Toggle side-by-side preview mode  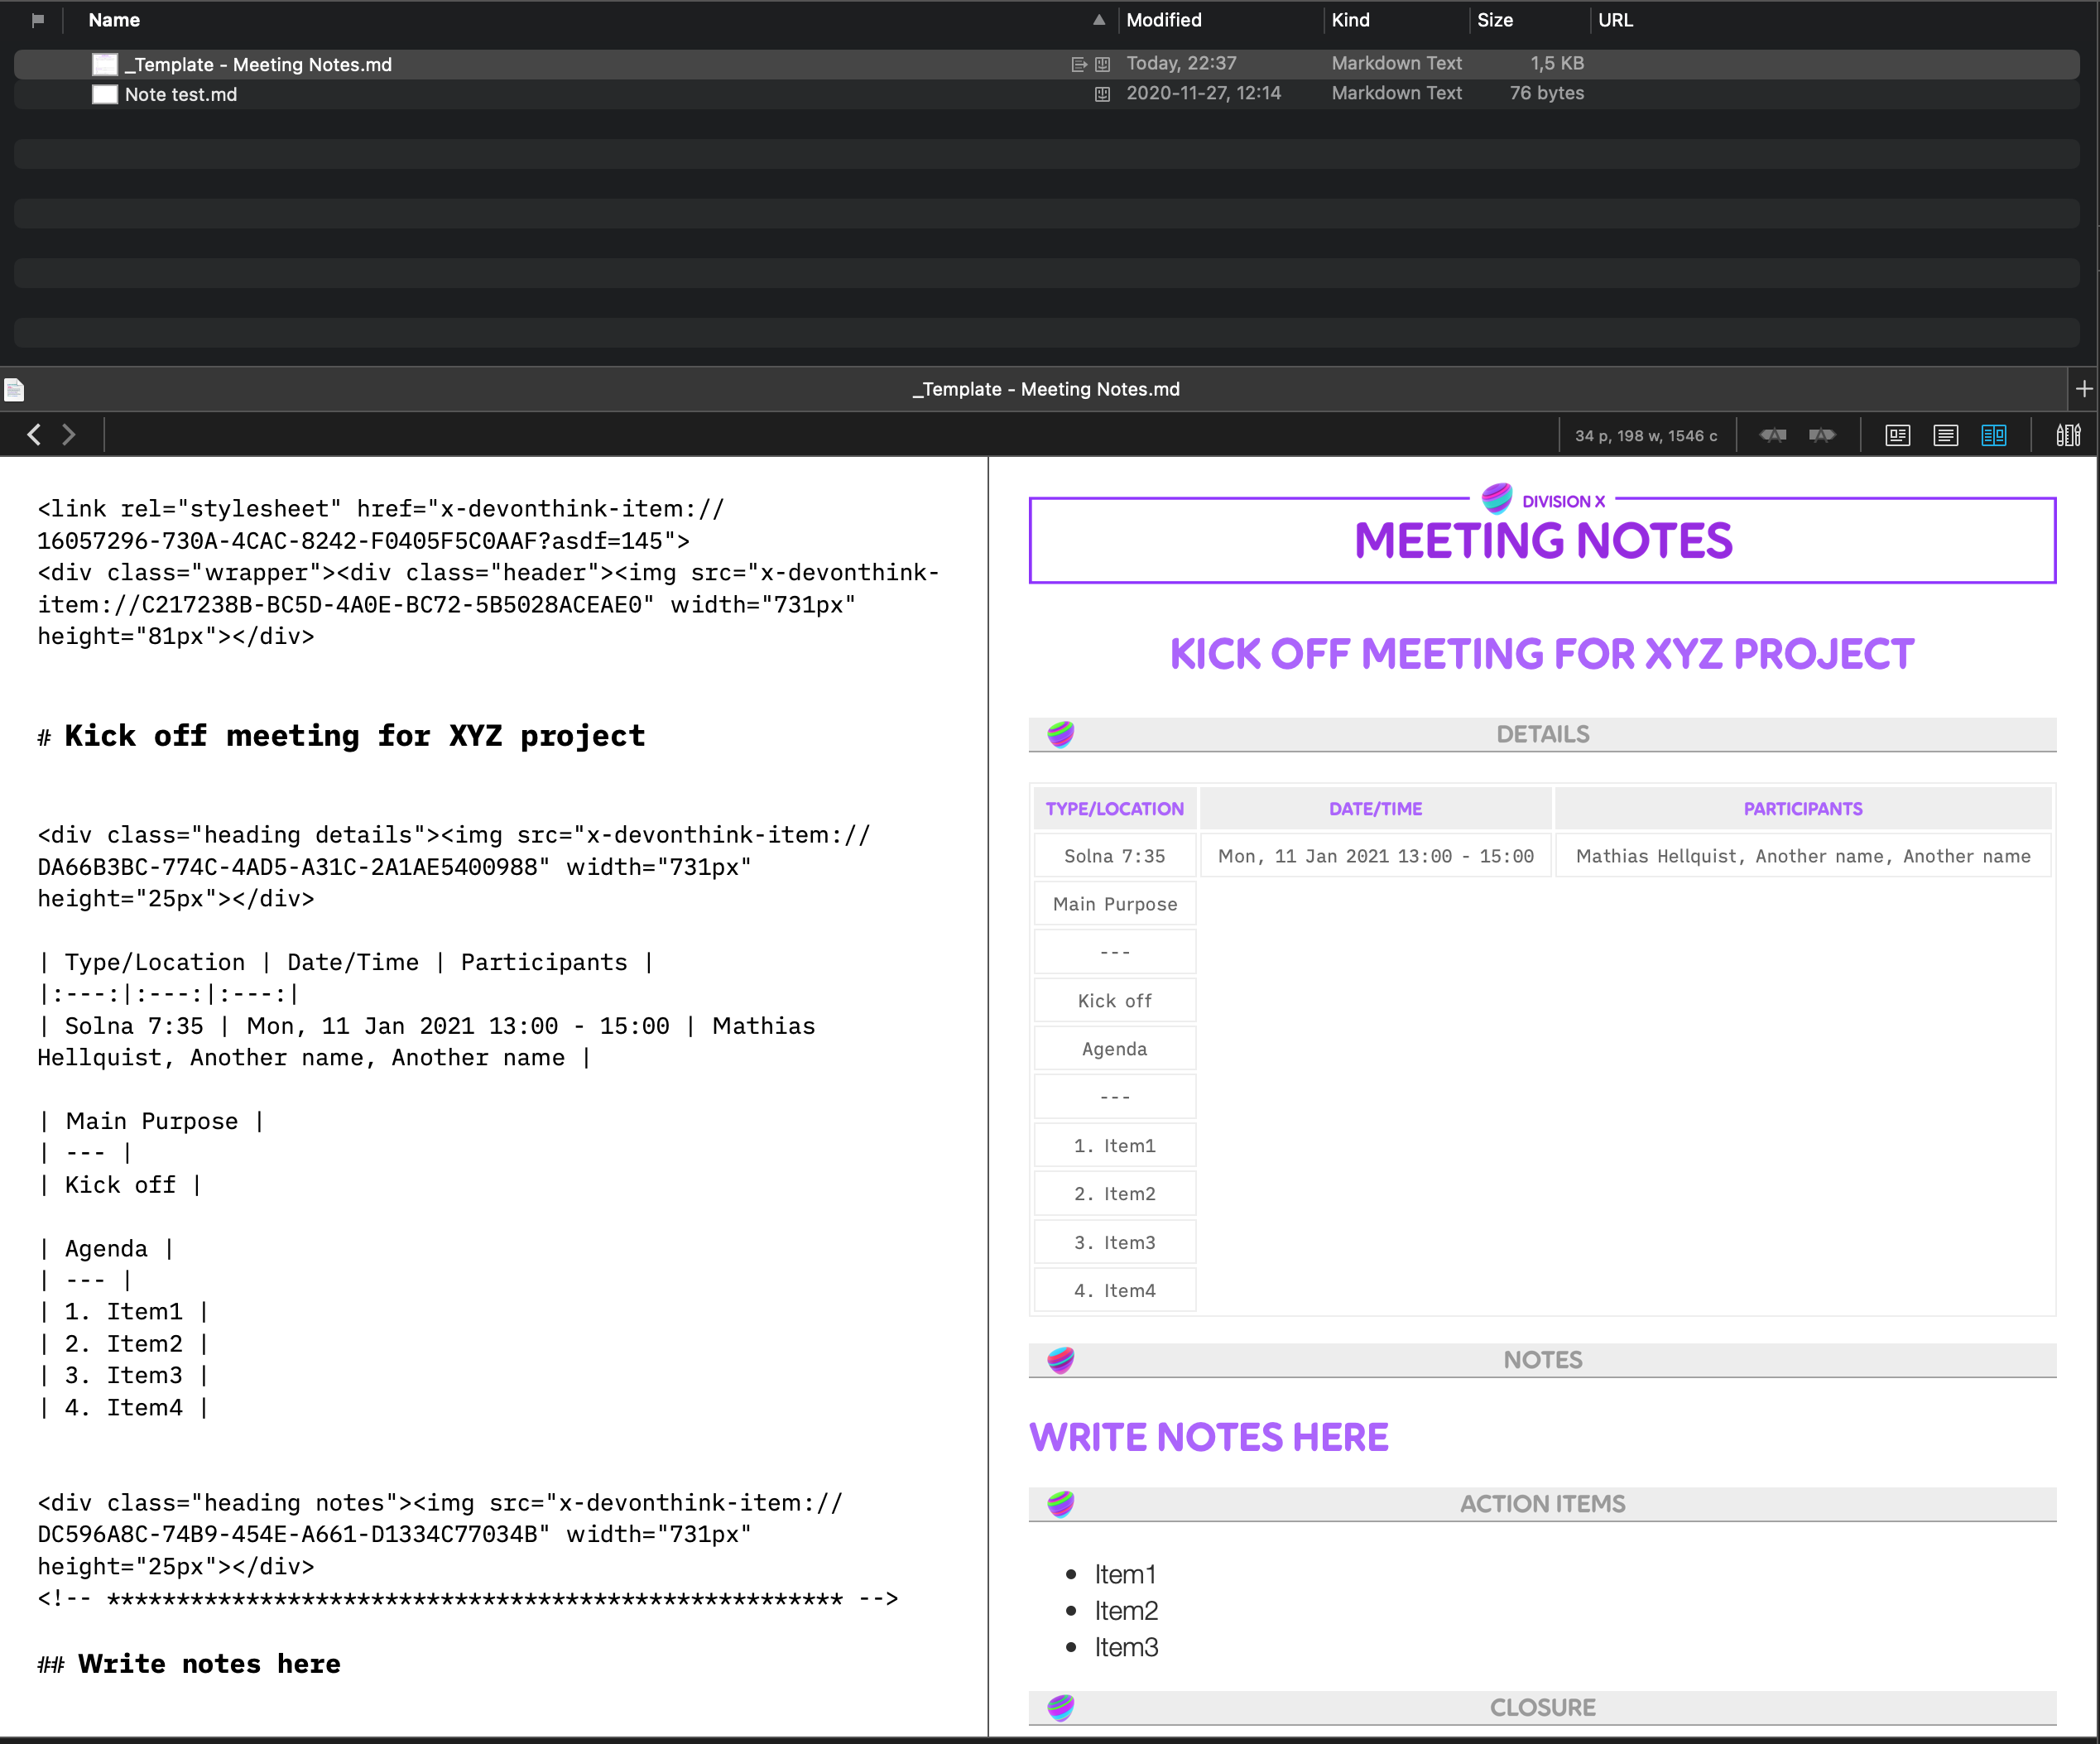1993,435
